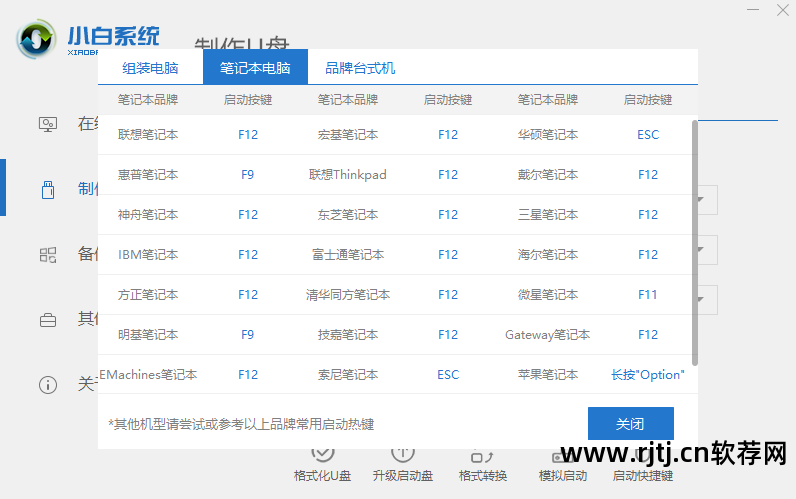The height and width of the screenshot is (499, 796).
Task: Click the EMachines笔记本 cell
Action: coord(148,375)
